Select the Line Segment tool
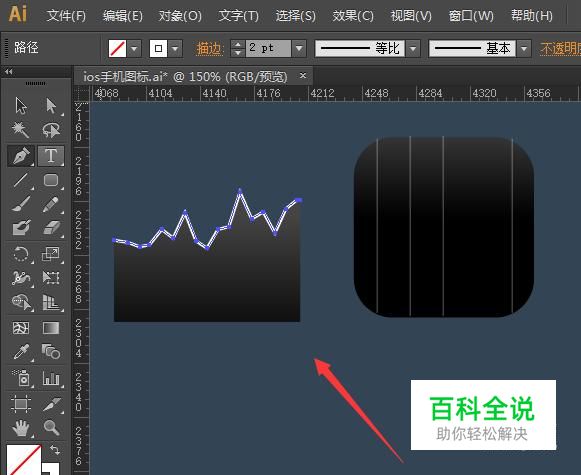This screenshot has width=581, height=475. click(21, 180)
